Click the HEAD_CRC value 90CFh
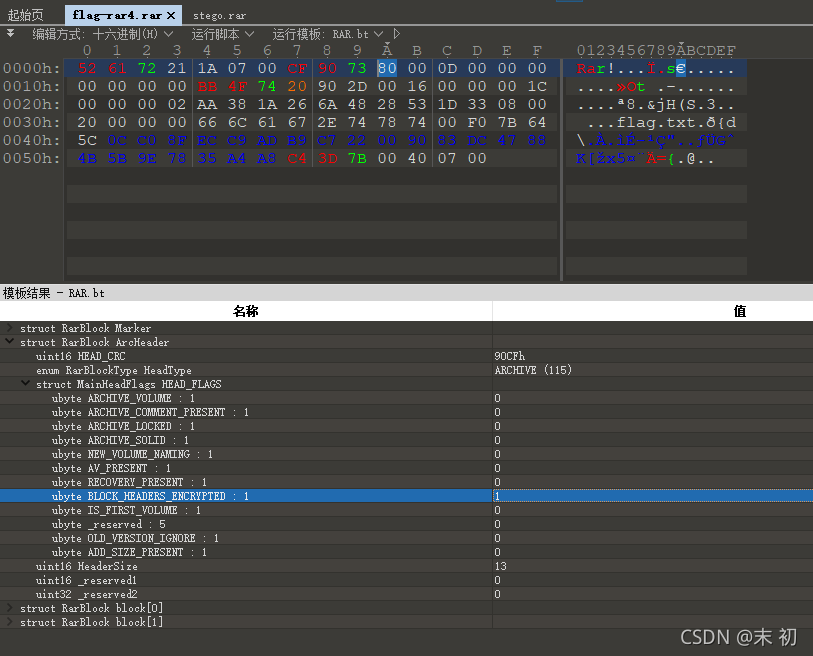 [510, 356]
